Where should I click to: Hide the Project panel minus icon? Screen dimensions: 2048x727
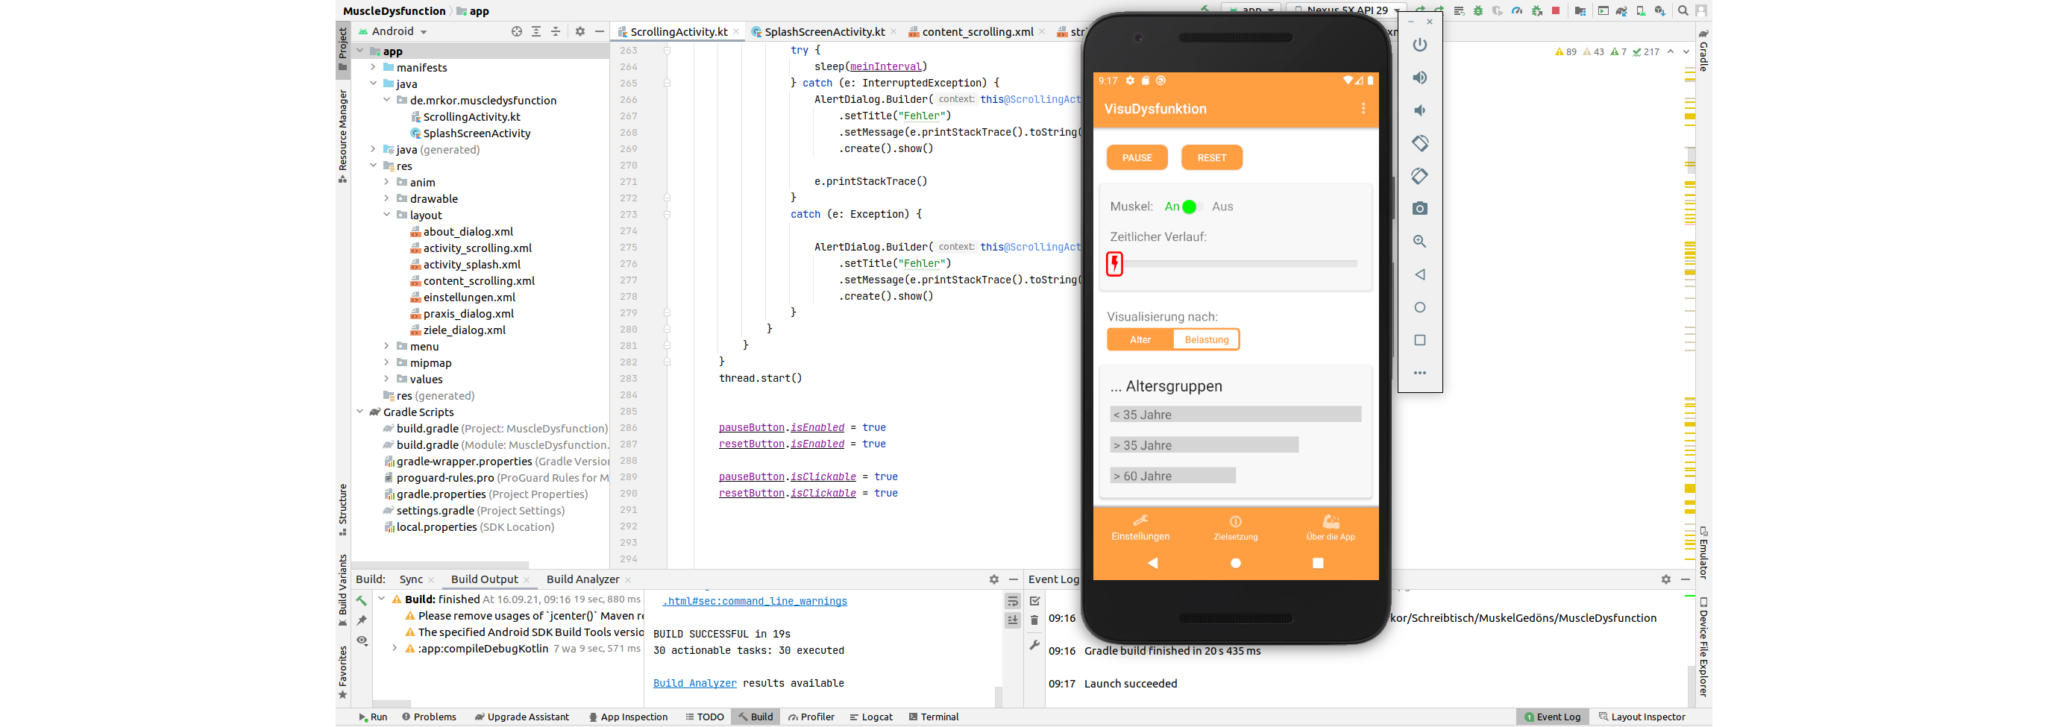tap(599, 32)
